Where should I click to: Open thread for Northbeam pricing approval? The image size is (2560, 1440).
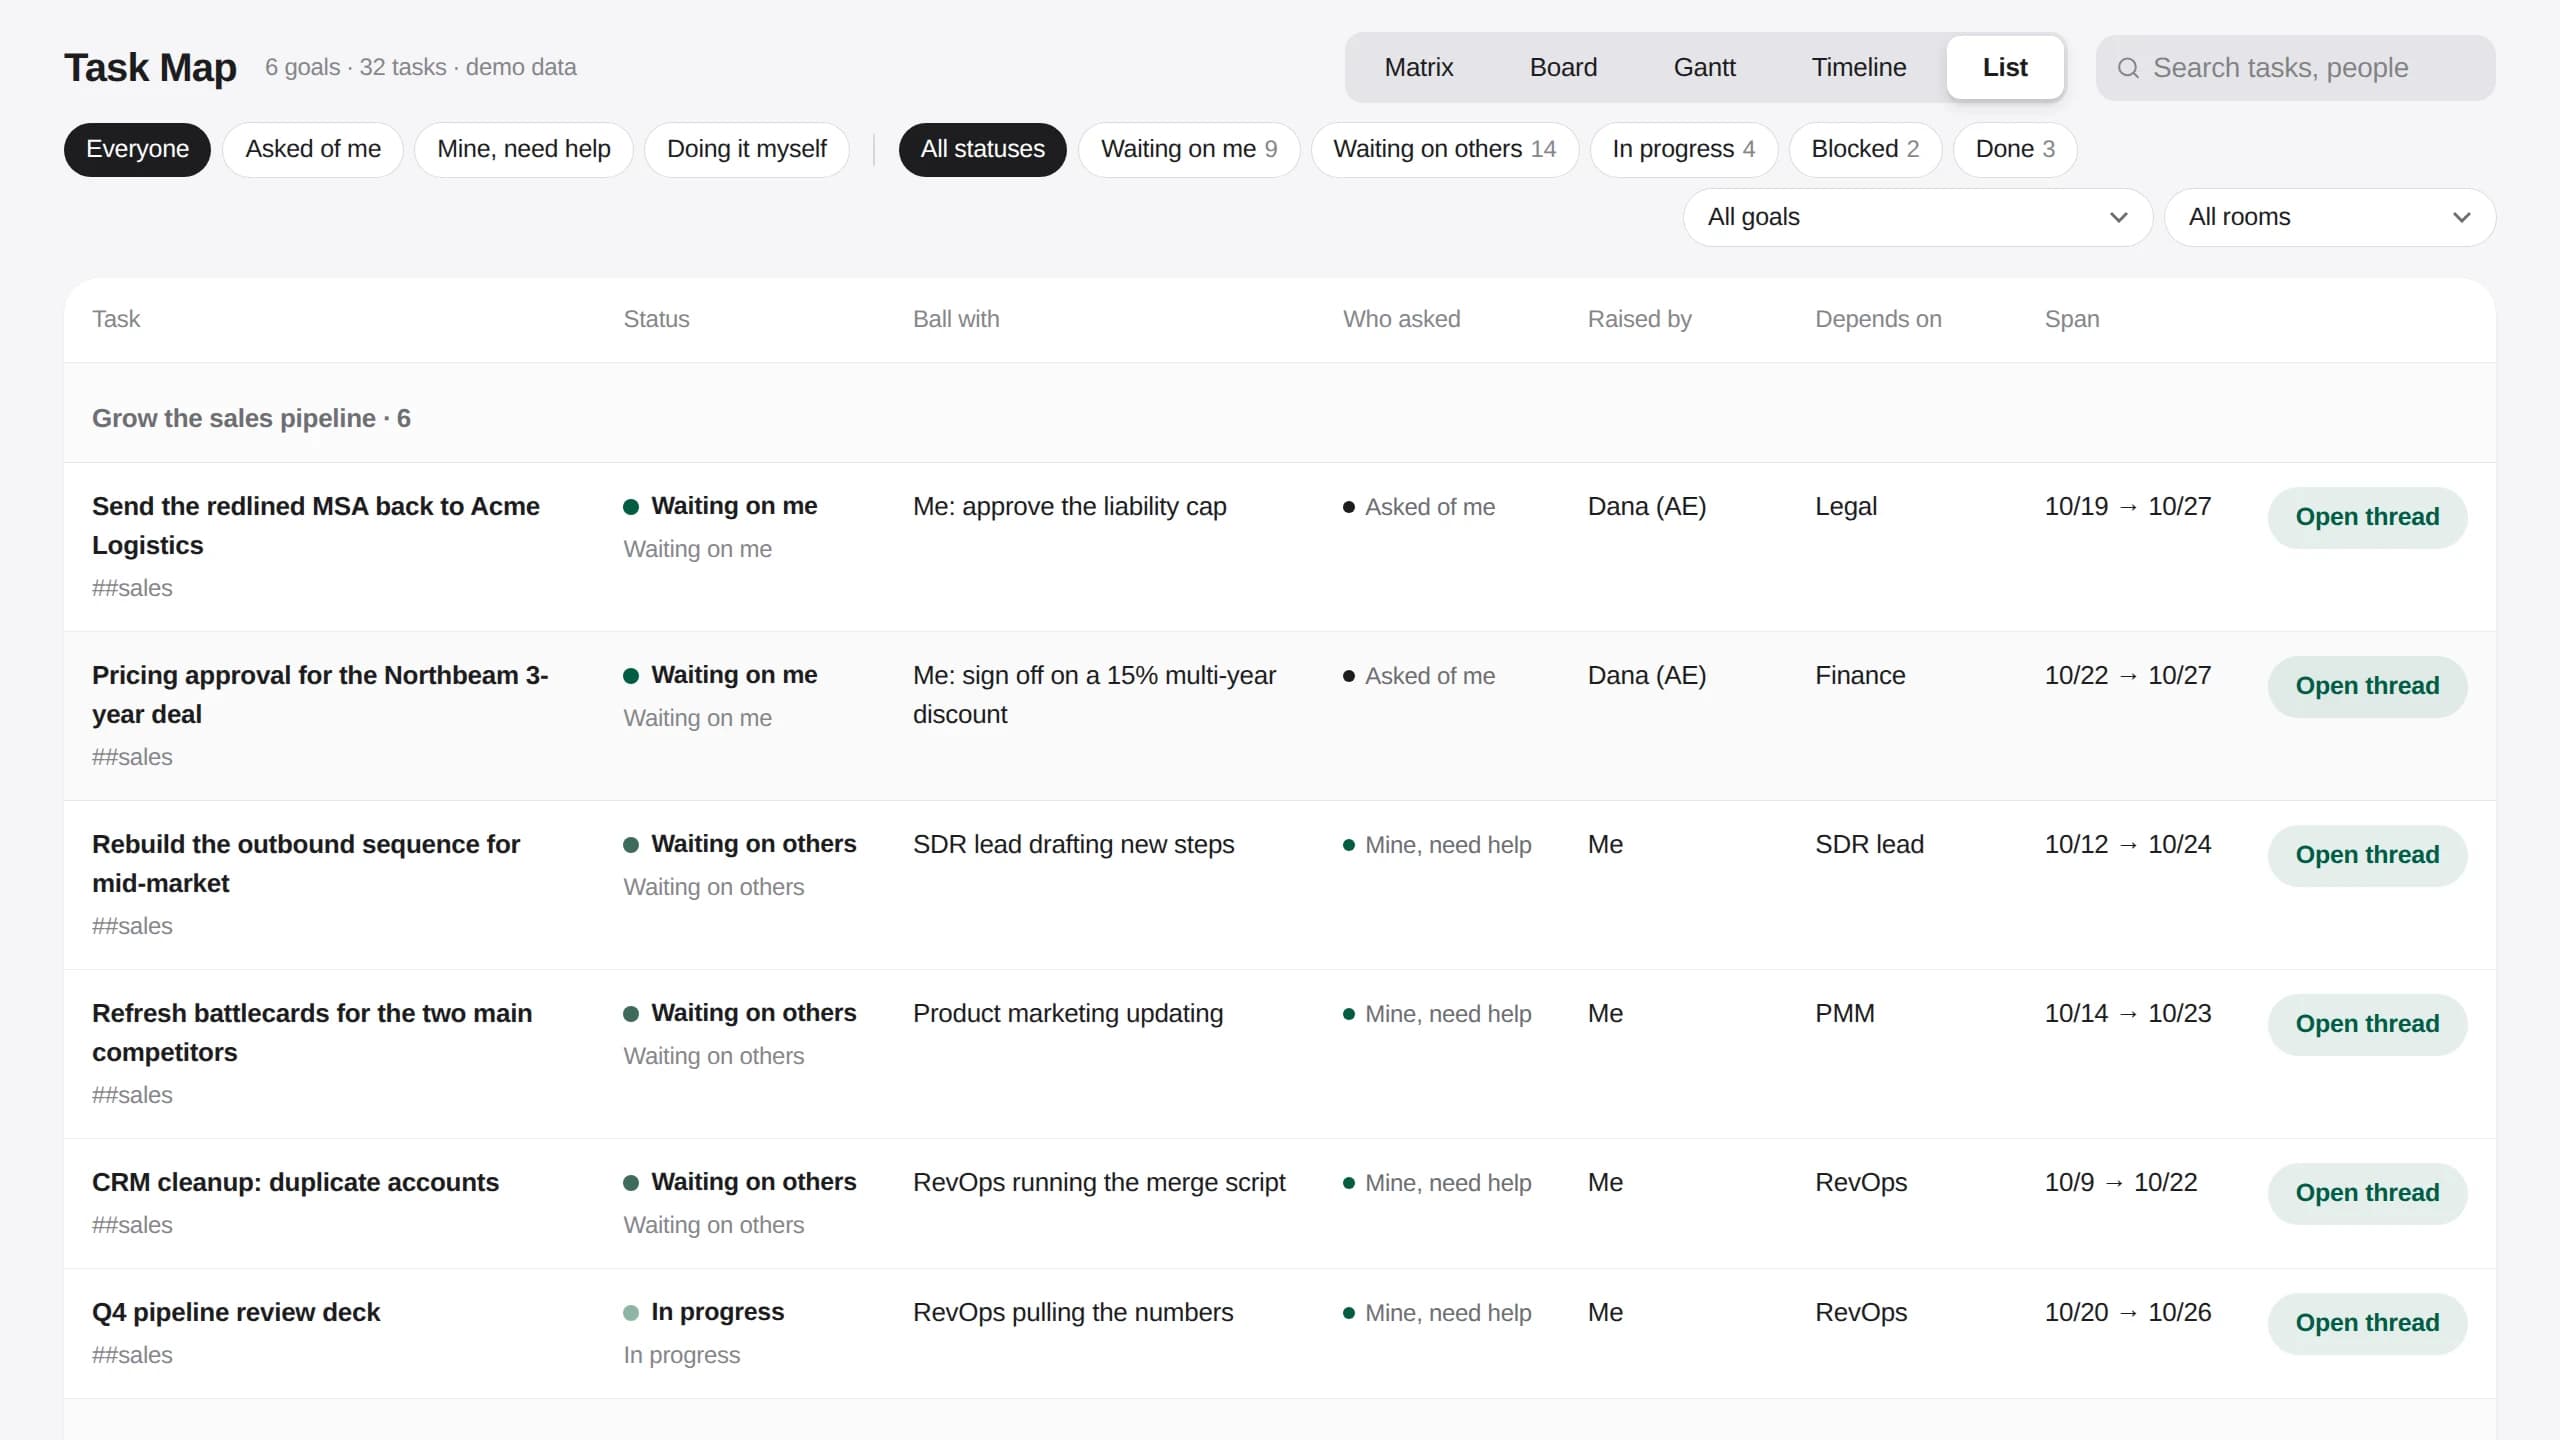pyautogui.click(x=2367, y=686)
